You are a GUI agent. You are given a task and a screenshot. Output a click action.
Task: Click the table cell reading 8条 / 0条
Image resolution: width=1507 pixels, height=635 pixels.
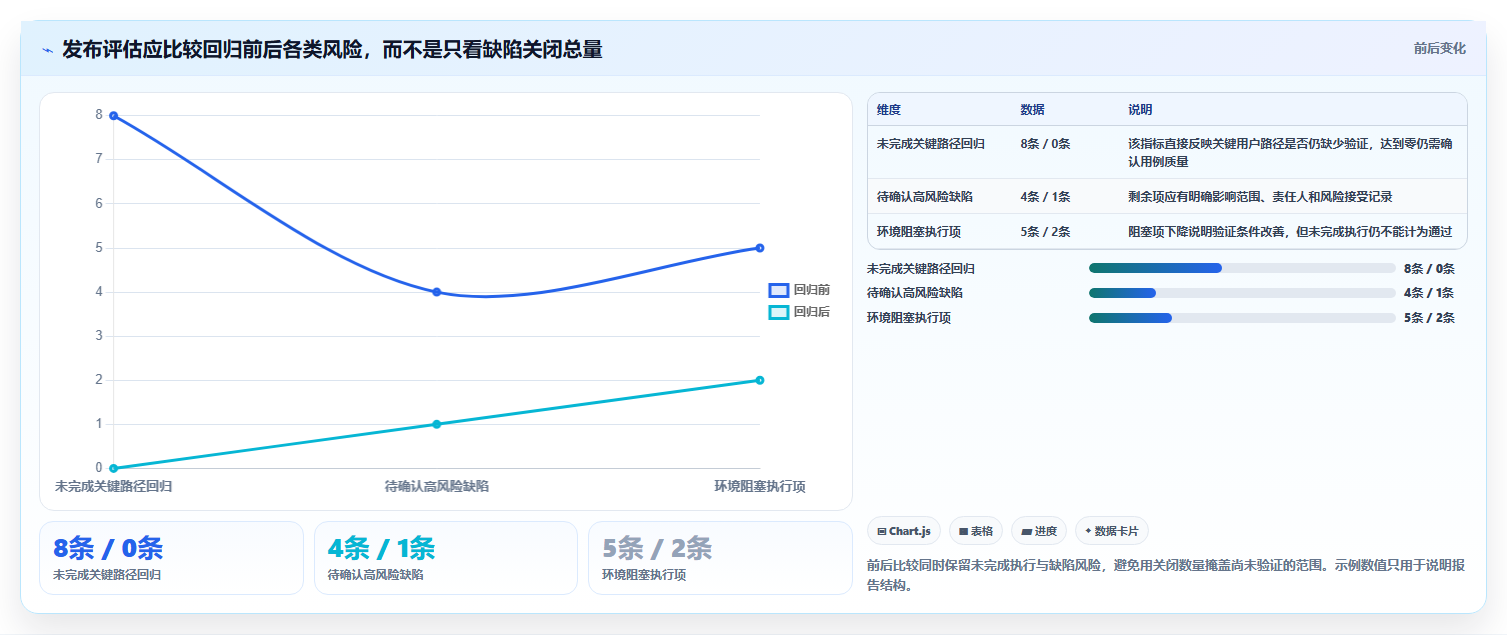[x=1045, y=144]
